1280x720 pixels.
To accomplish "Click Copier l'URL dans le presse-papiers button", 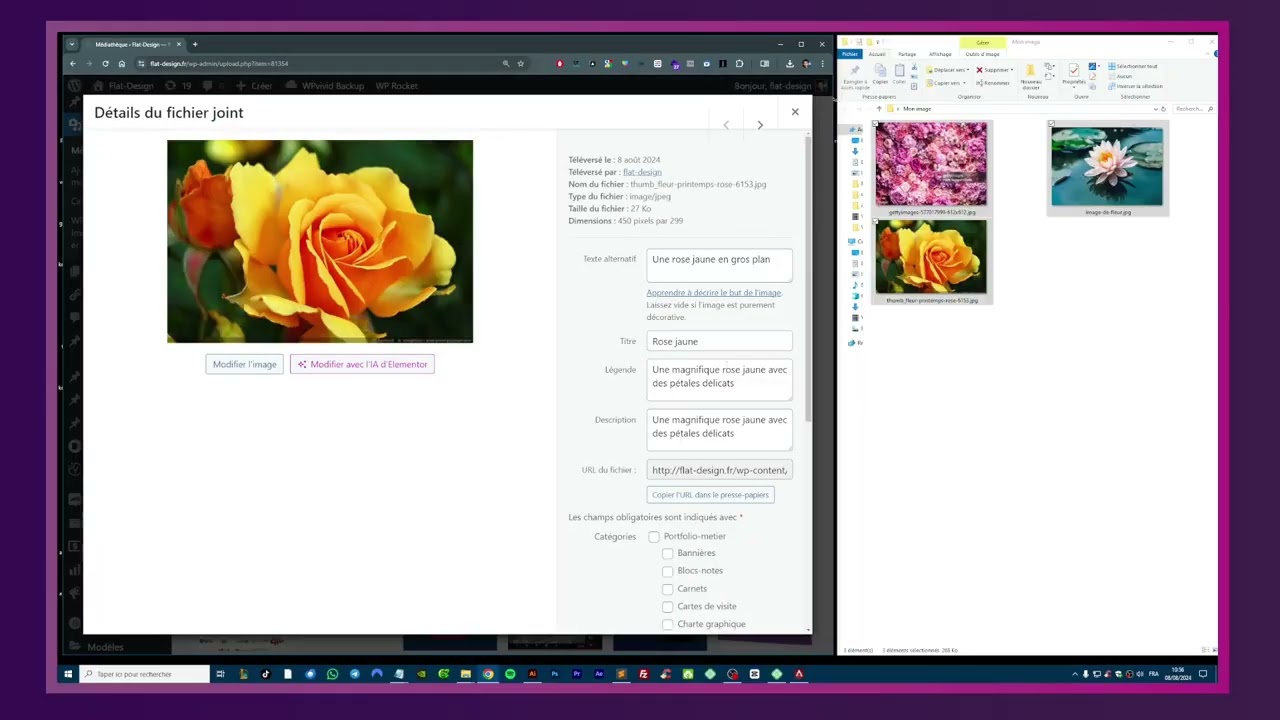I will click(x=710, y=495).
